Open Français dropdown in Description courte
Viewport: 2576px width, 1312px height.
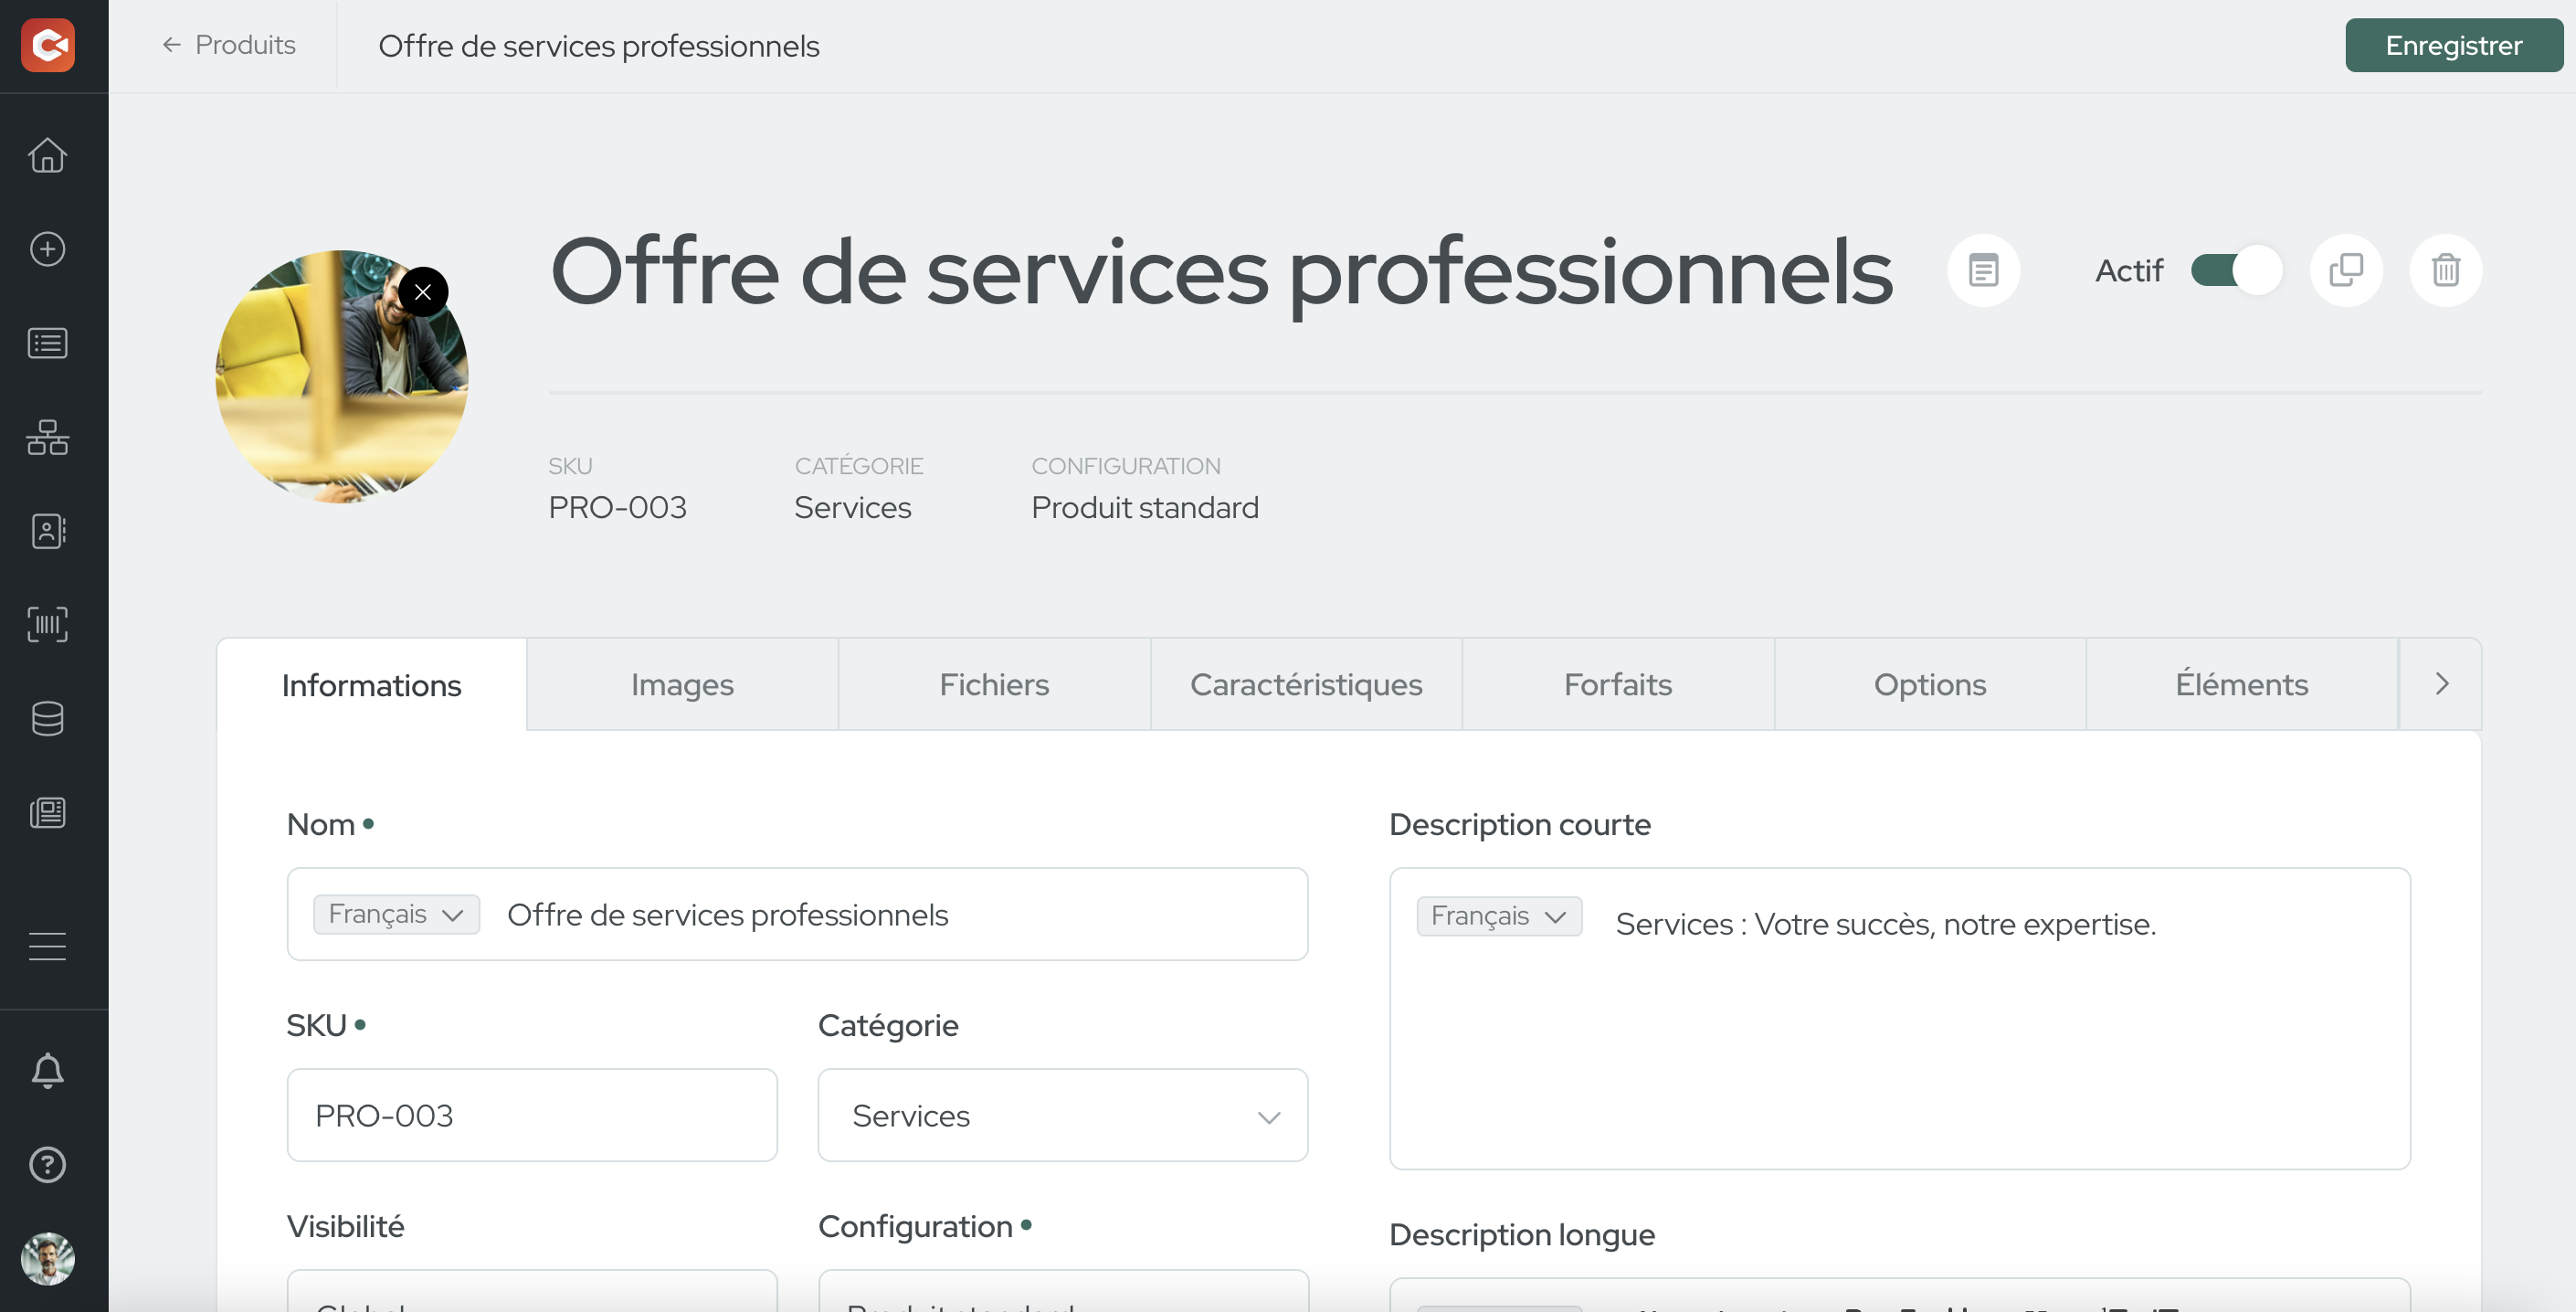point(1498,916)
